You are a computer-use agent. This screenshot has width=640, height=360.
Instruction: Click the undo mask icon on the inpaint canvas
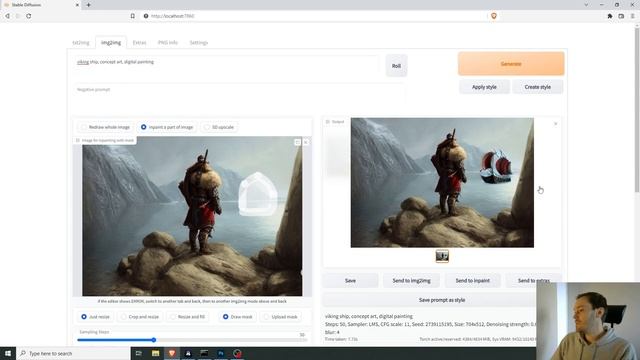pyautogui.click(x=298, y=142)
